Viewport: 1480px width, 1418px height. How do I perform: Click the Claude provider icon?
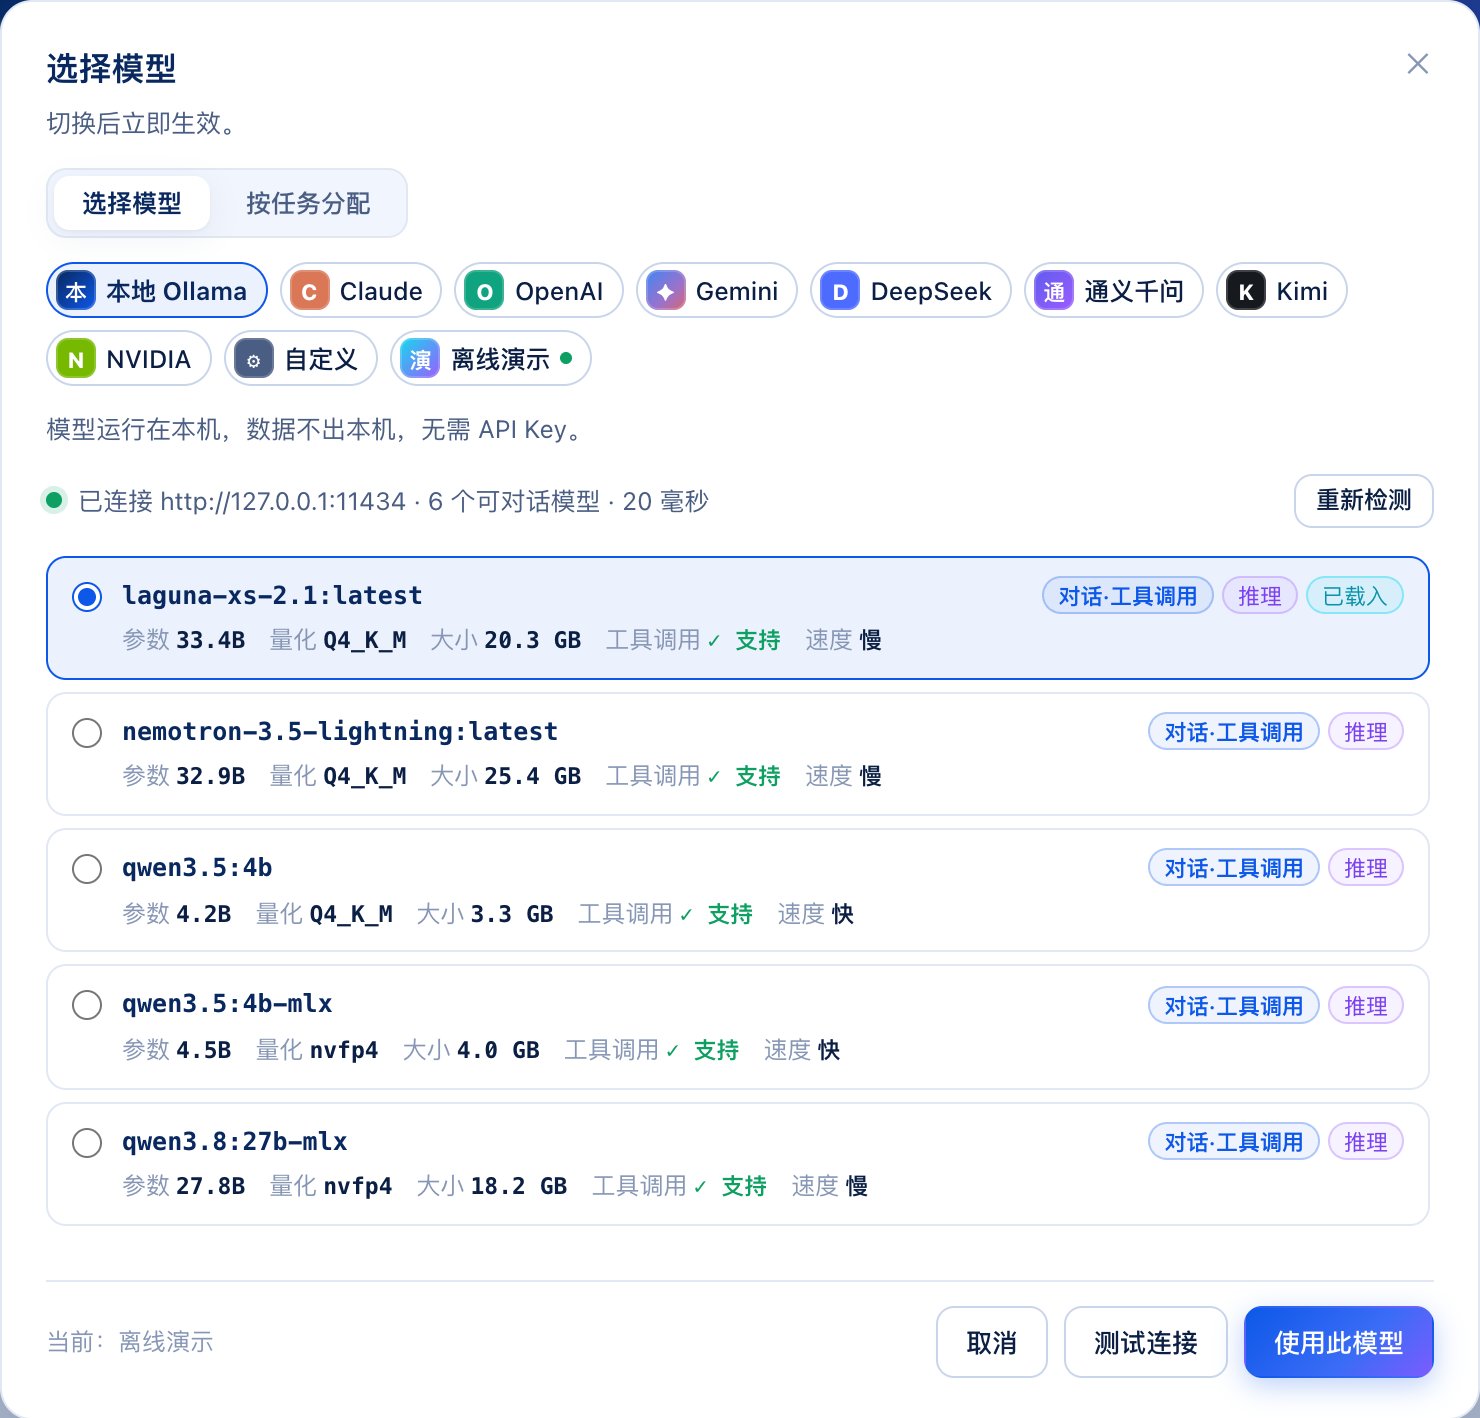tap(310, 291)
